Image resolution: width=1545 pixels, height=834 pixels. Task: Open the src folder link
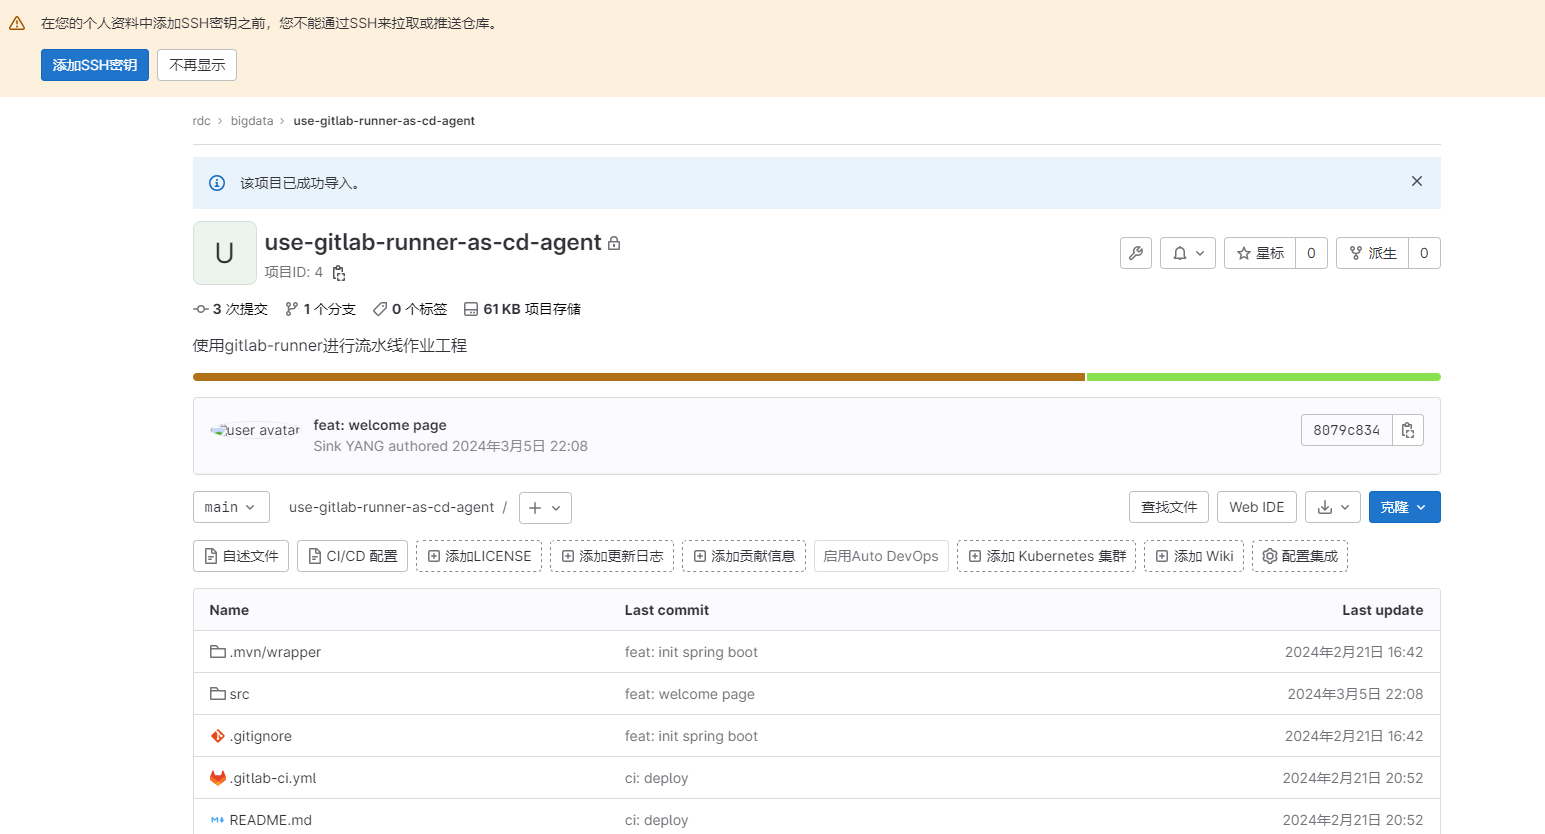(239, 694)
